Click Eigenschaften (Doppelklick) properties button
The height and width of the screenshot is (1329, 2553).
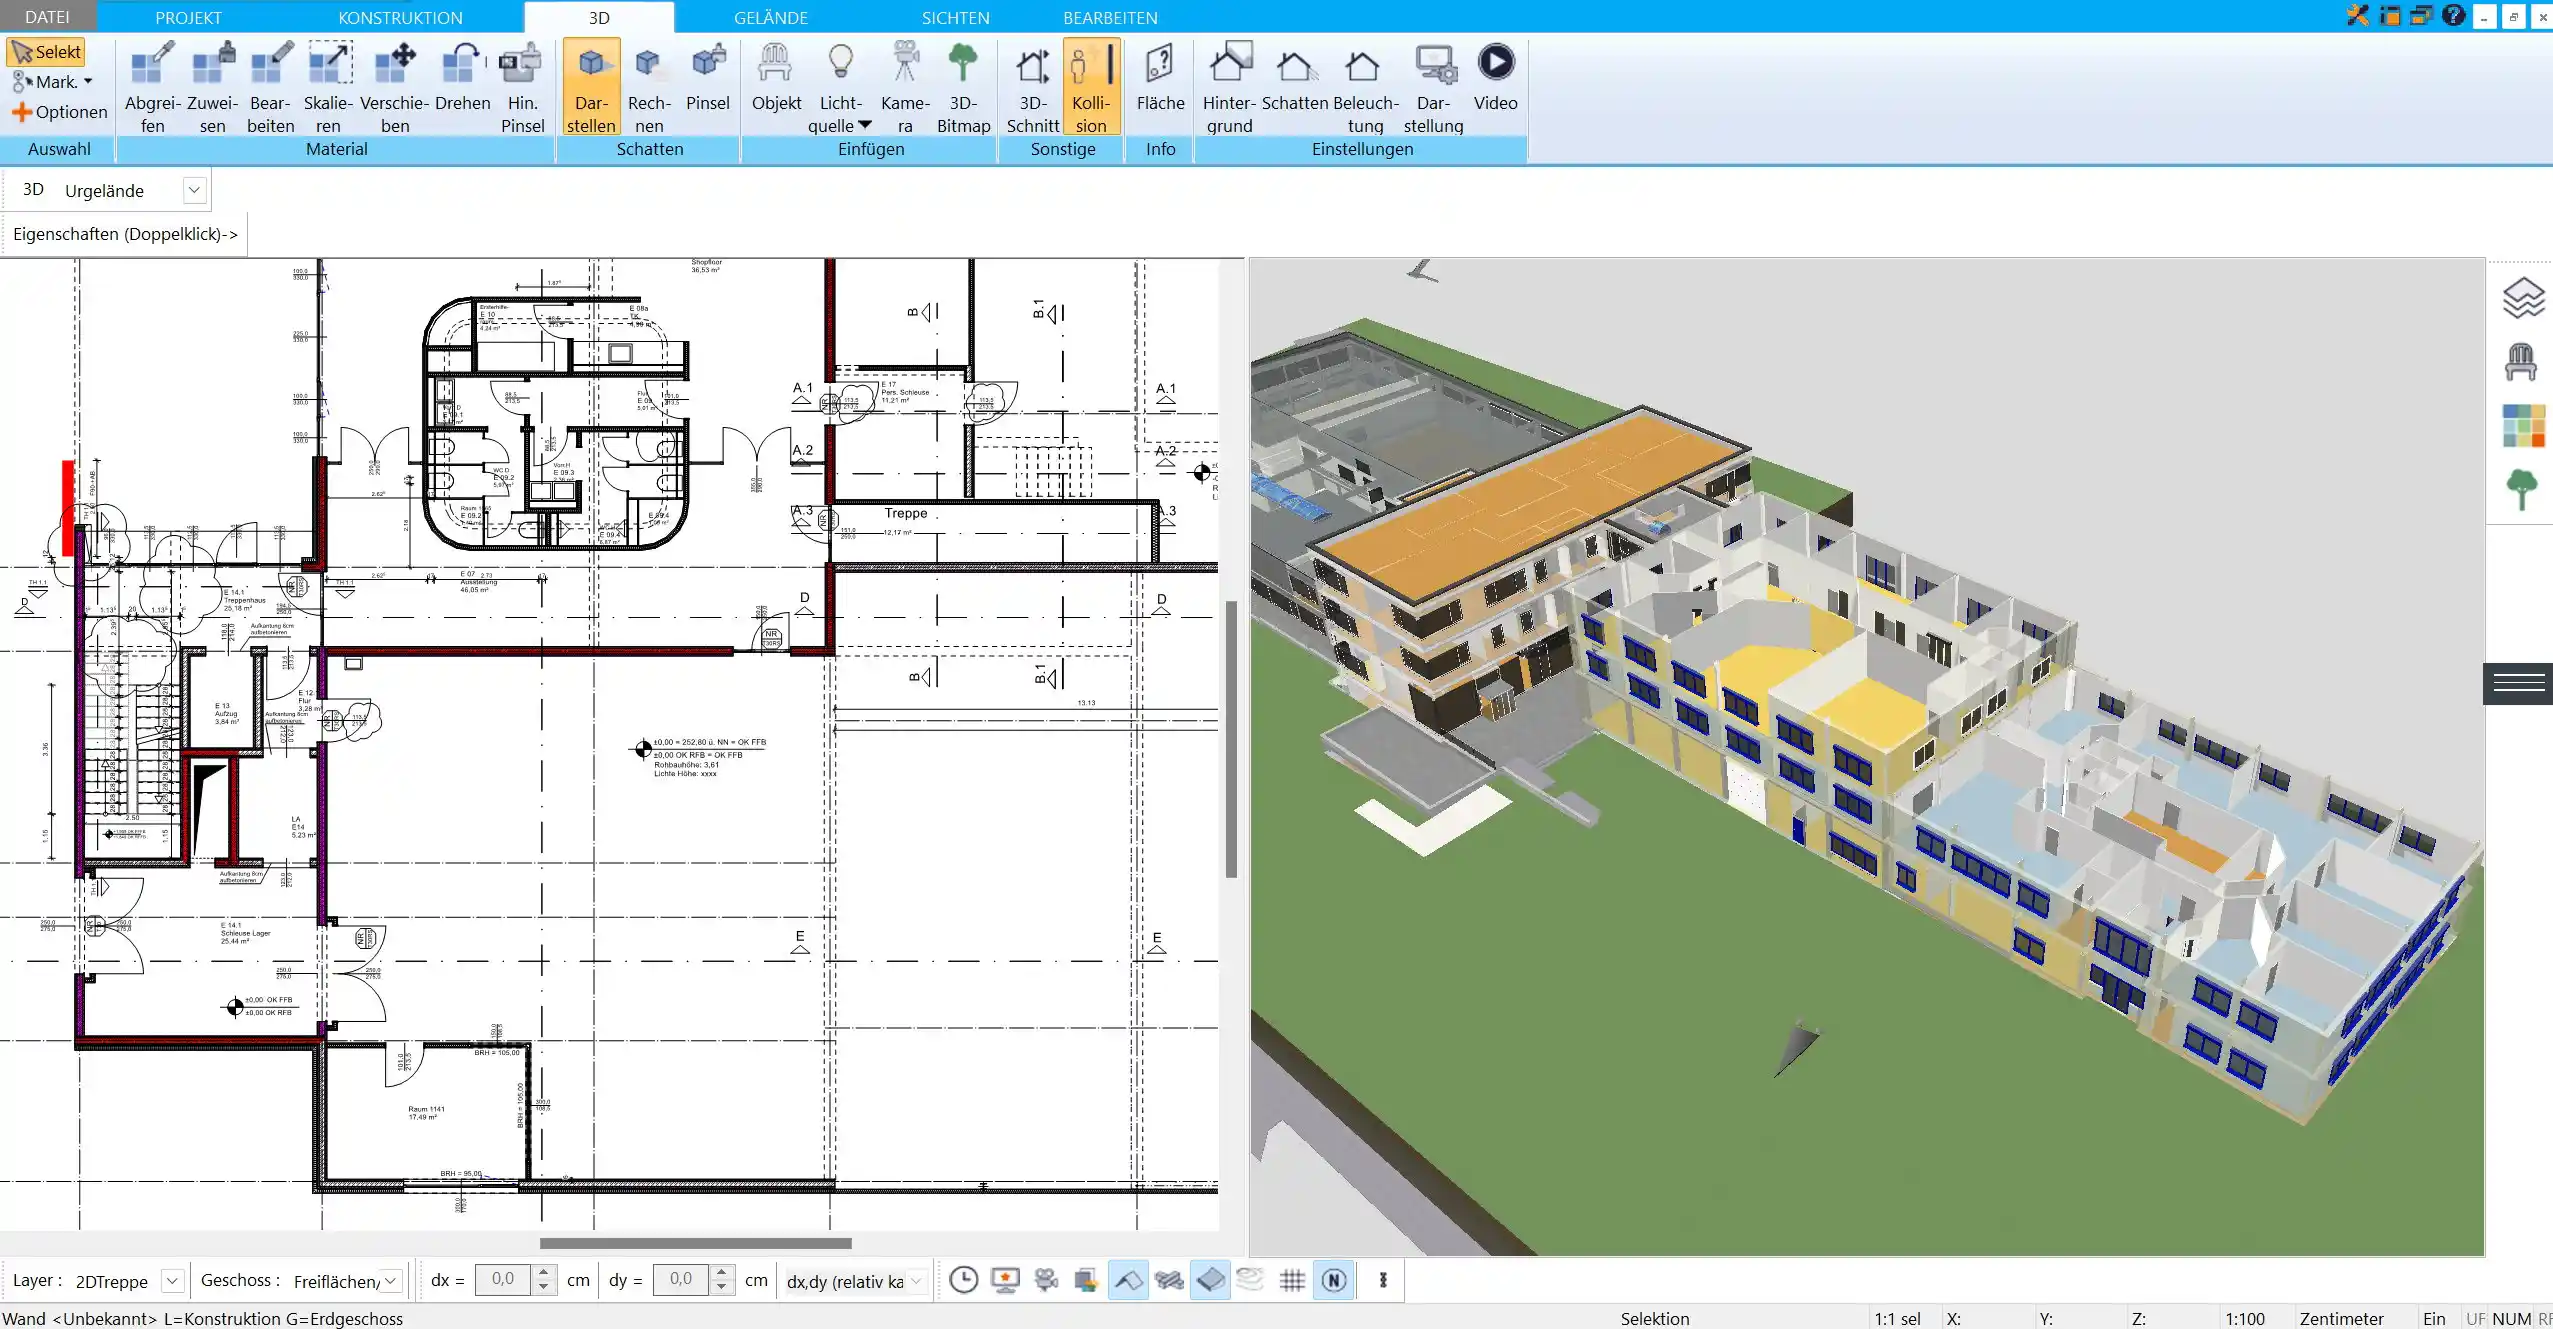point(125,234)
